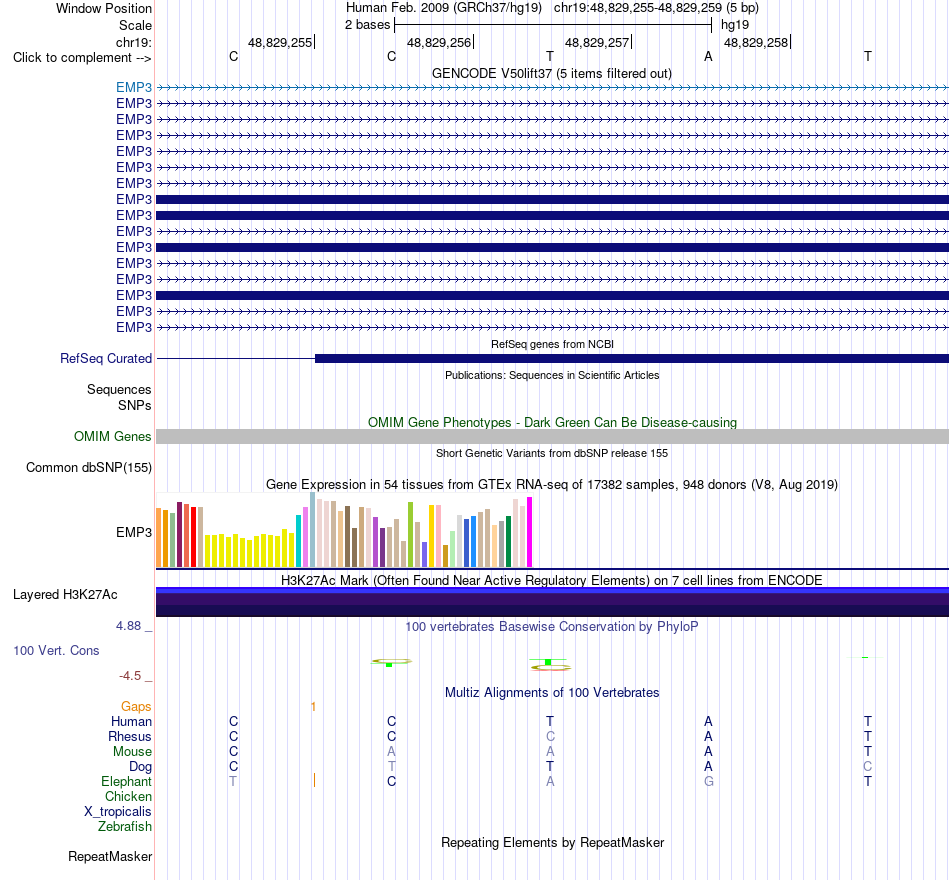
Task: Click the orange 'Gaps' row label
Action: 136,706
